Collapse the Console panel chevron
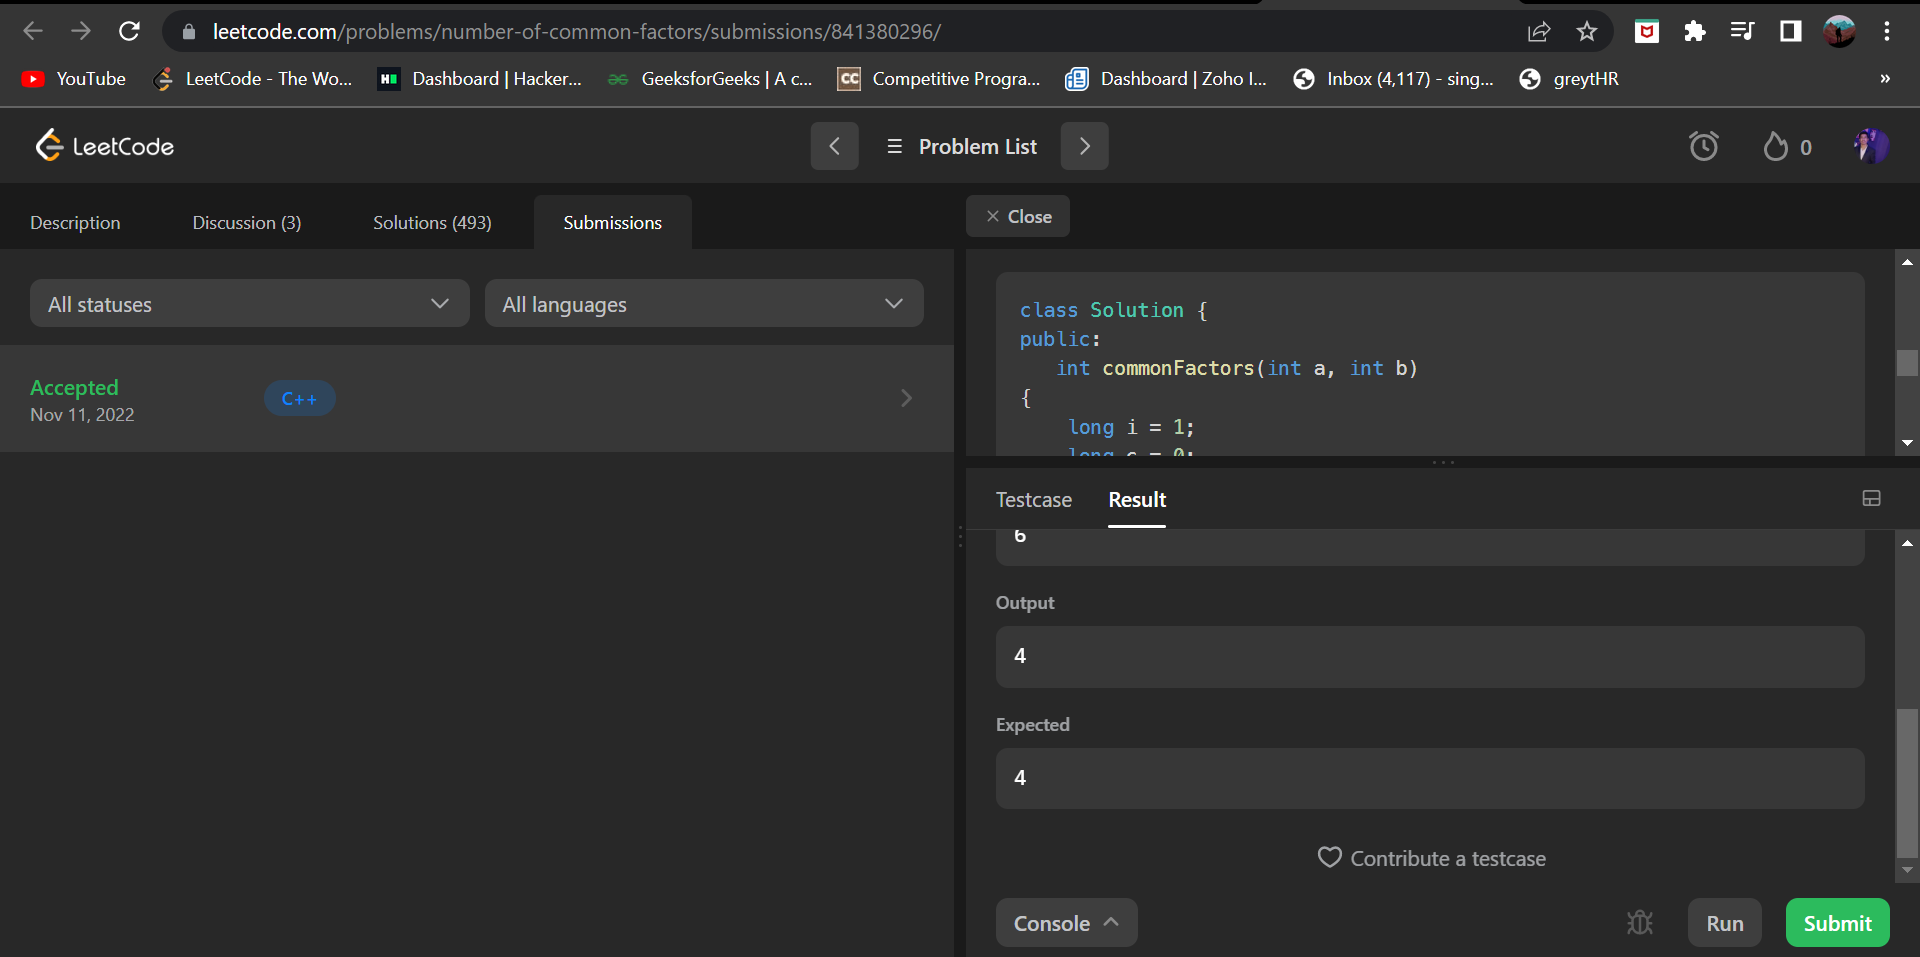This screenshot has width=1920, height=957. 1113,923
